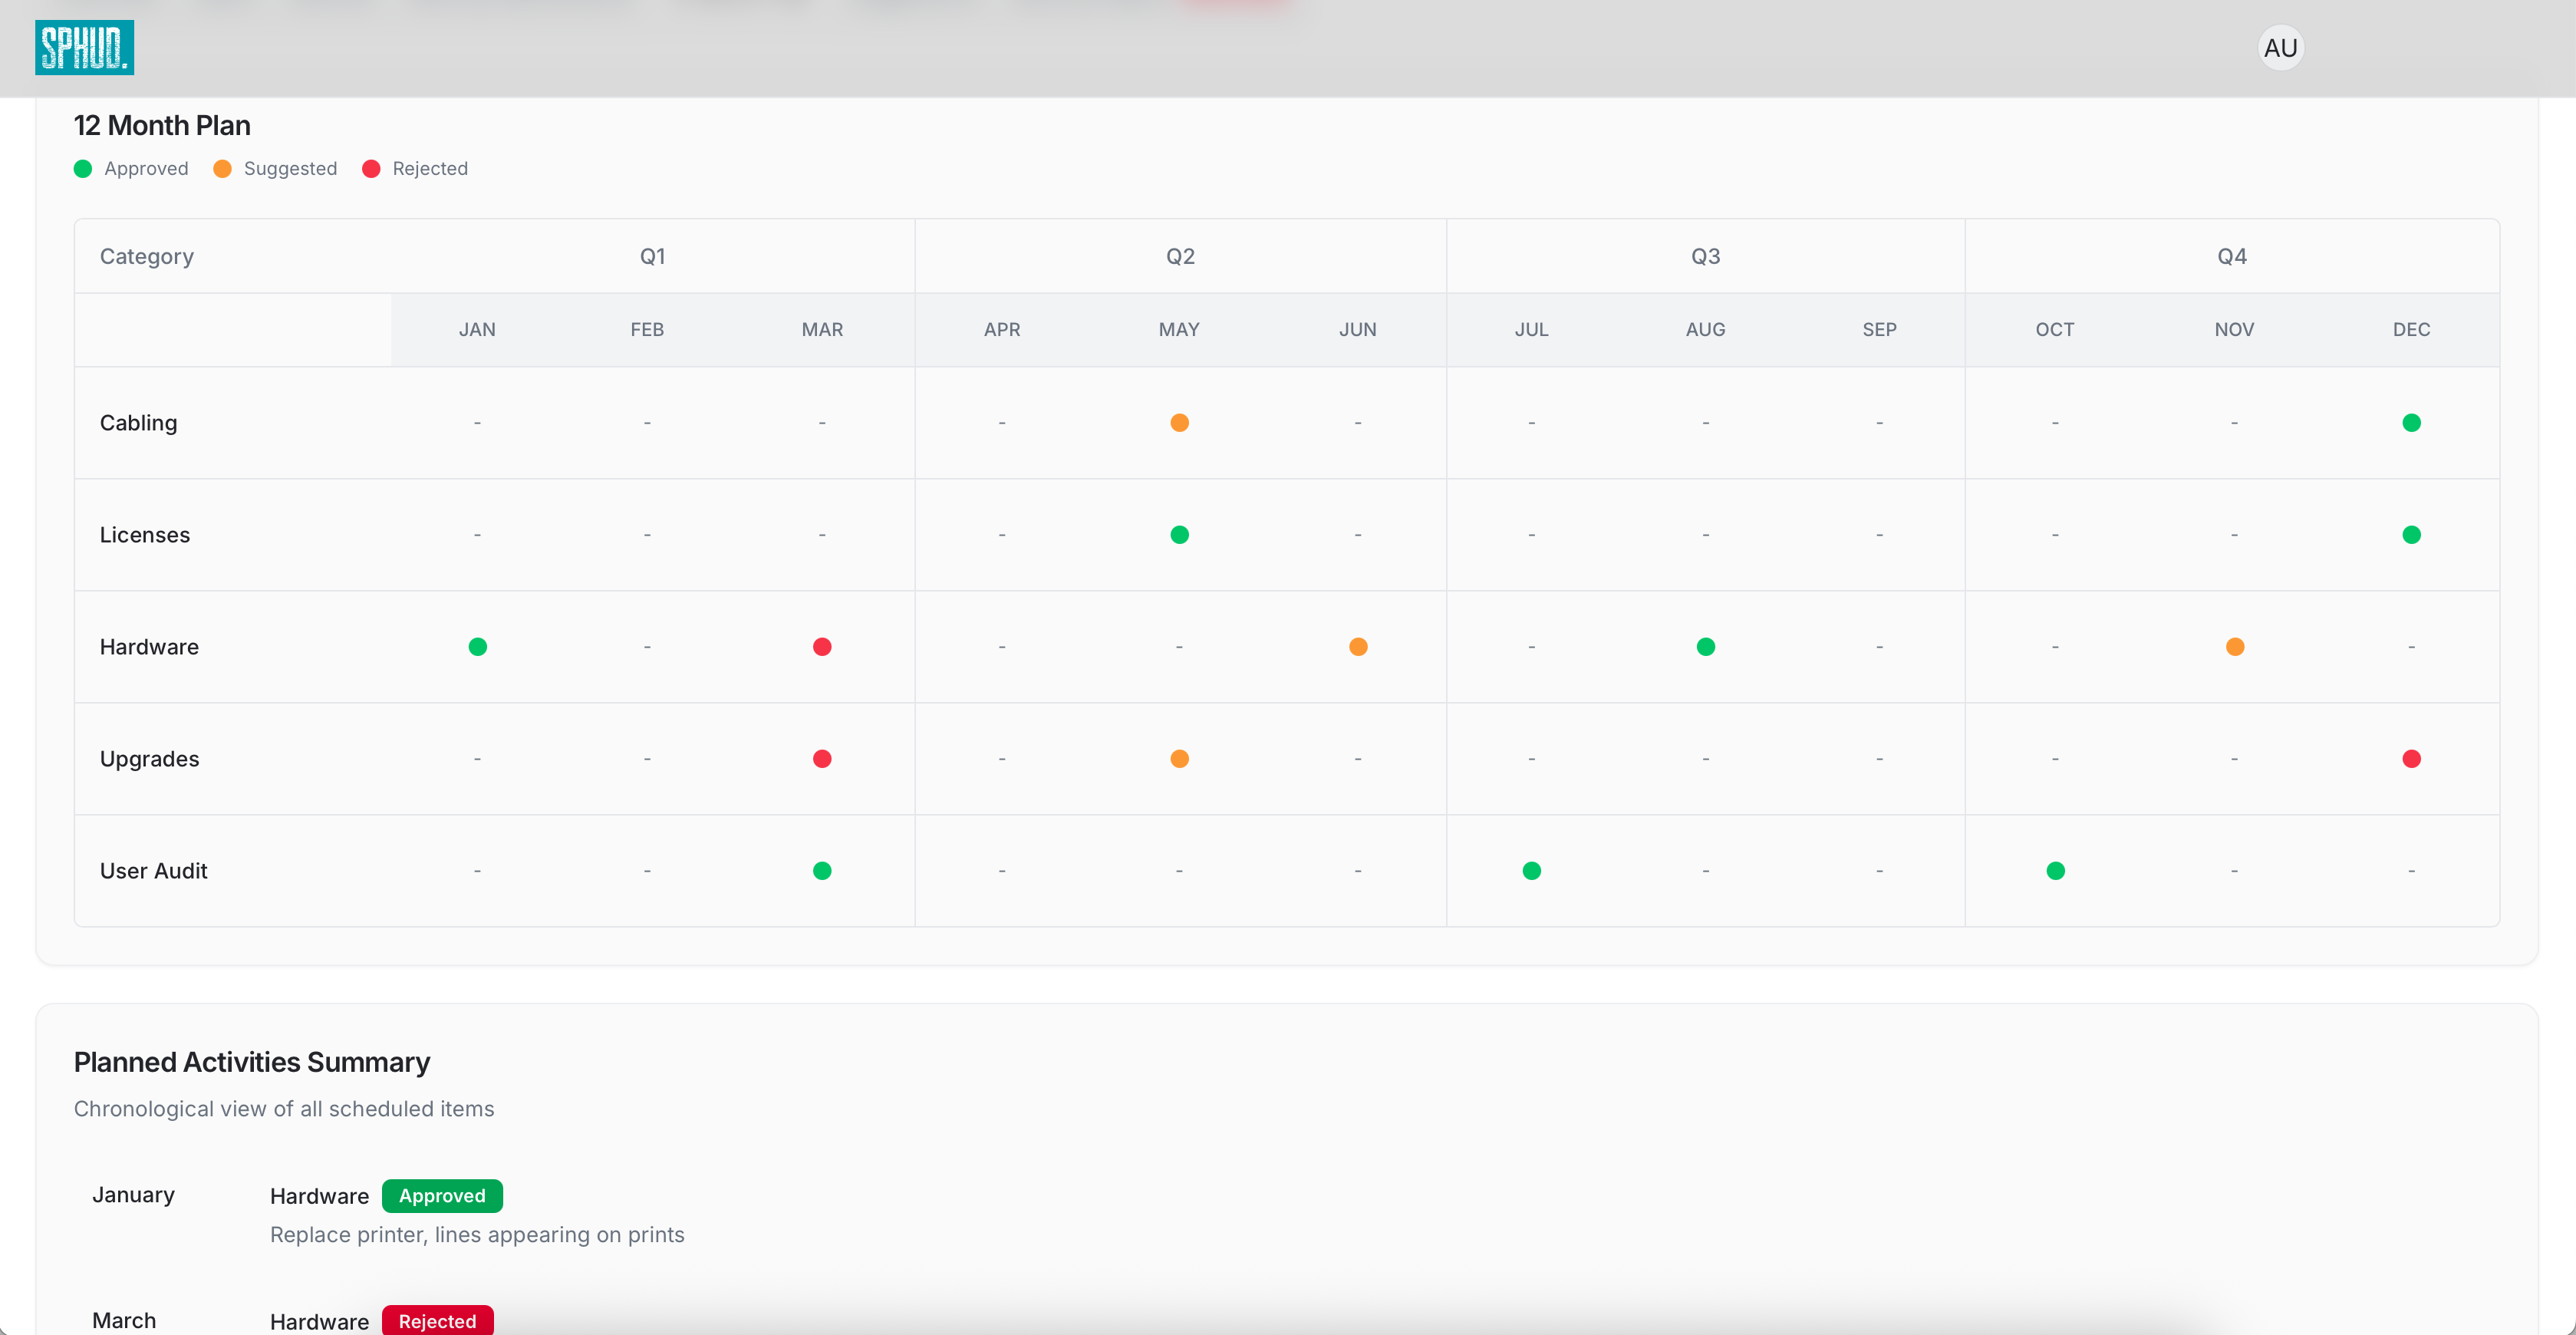
Task: Click Licenses approved dot in May
Action: click(x=1179, y=535)
